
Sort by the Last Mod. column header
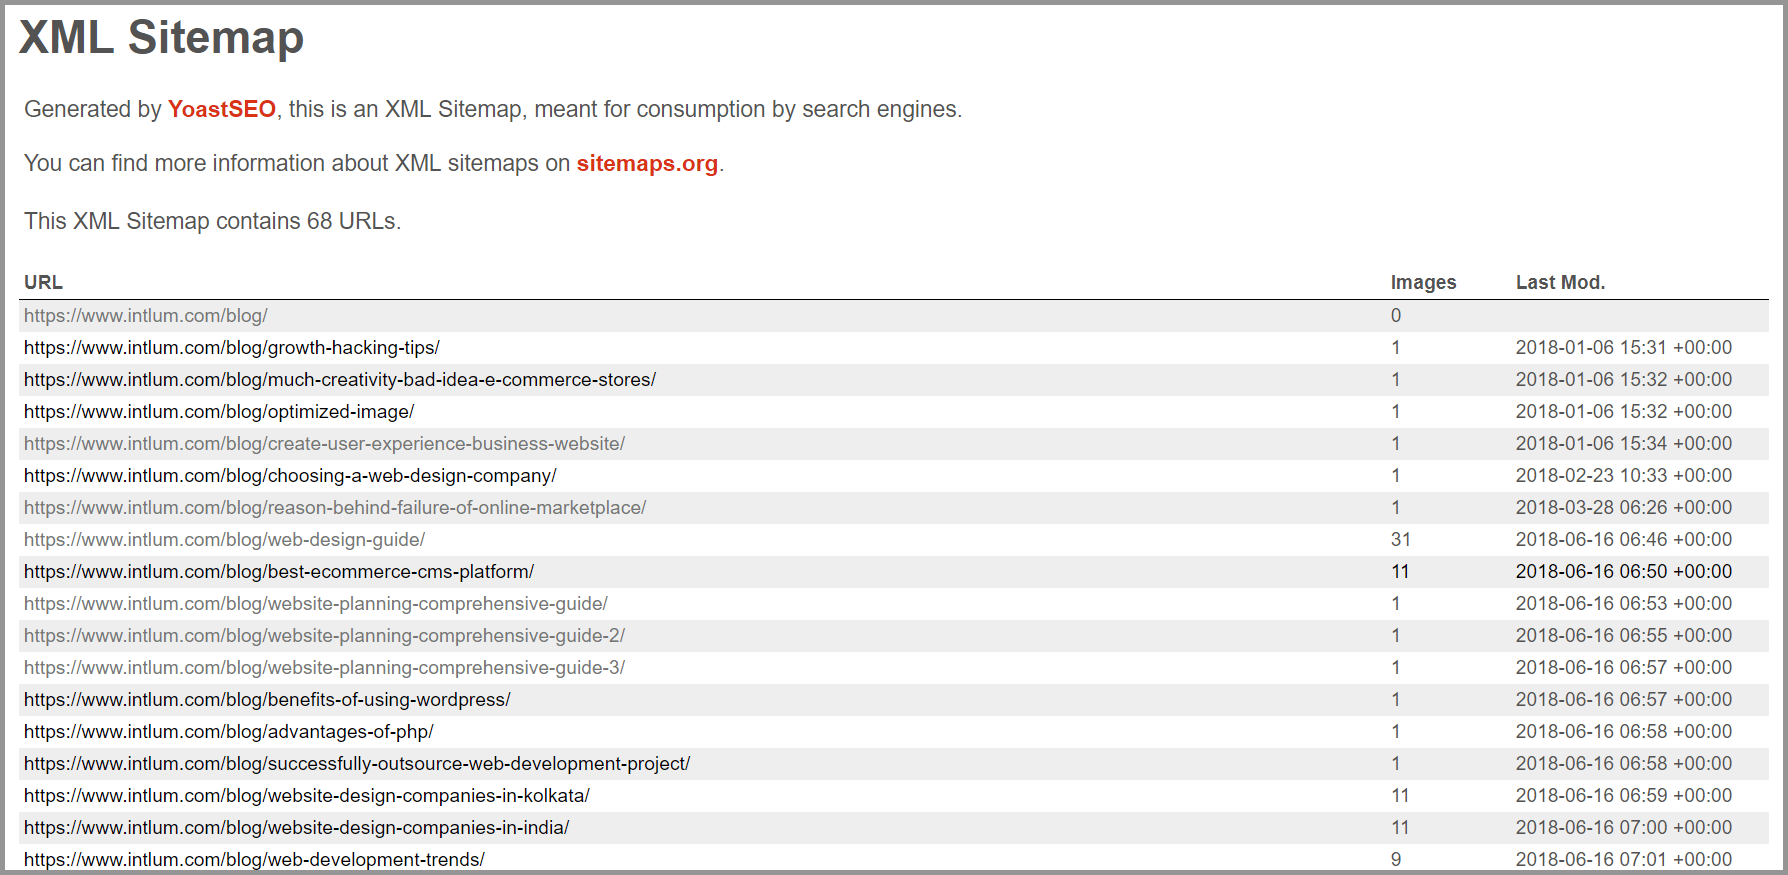click(x=1560, y=283)
